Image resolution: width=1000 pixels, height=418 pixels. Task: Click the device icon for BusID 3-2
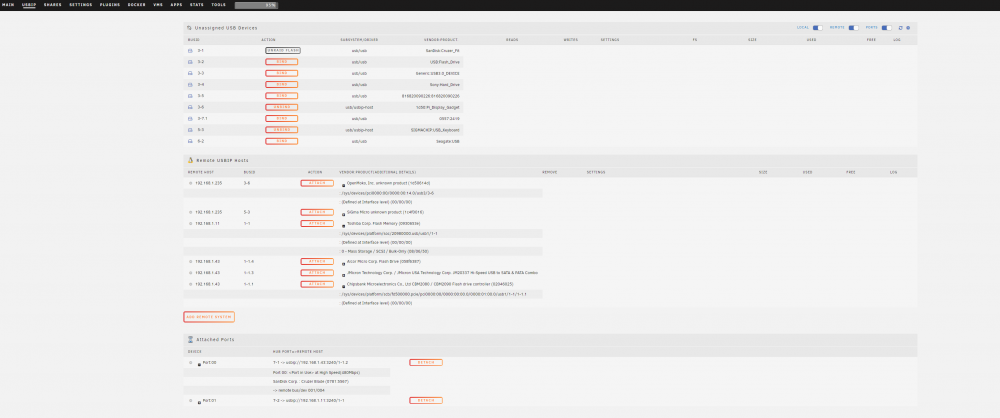coord(190,62)
